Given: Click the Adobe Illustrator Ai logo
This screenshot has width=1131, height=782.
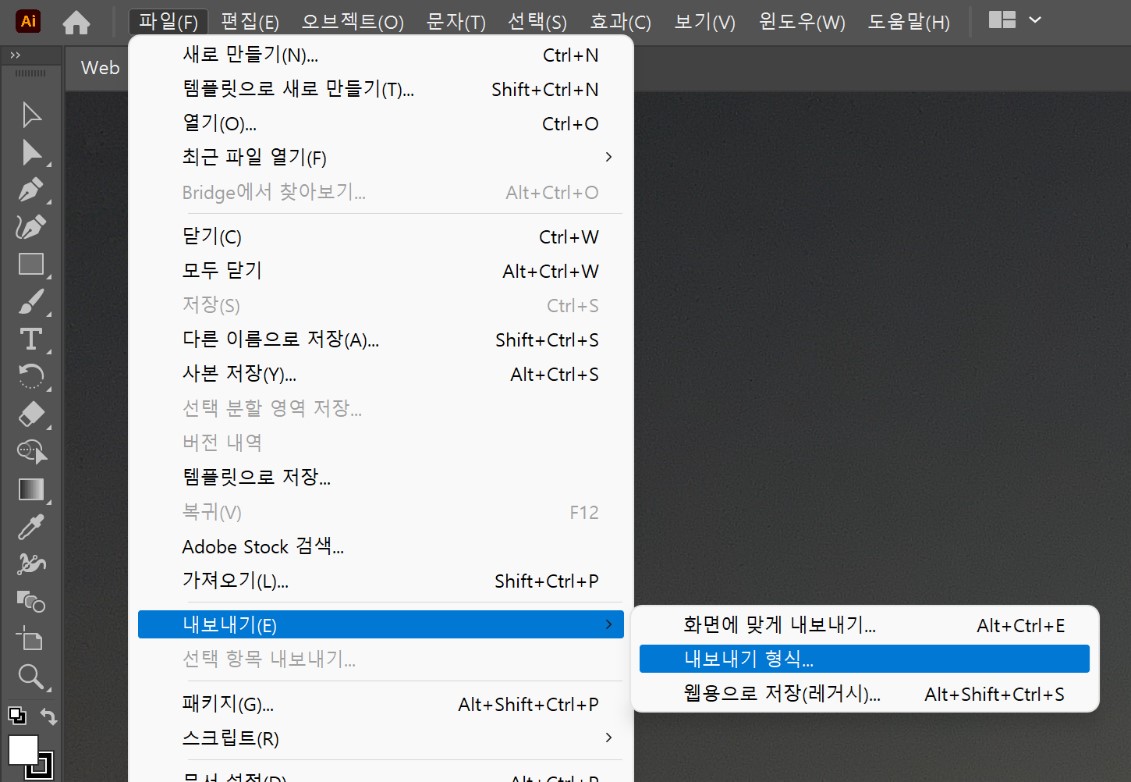Looking at the screenshot, I should pyautogui.click(x=28, y=21).
